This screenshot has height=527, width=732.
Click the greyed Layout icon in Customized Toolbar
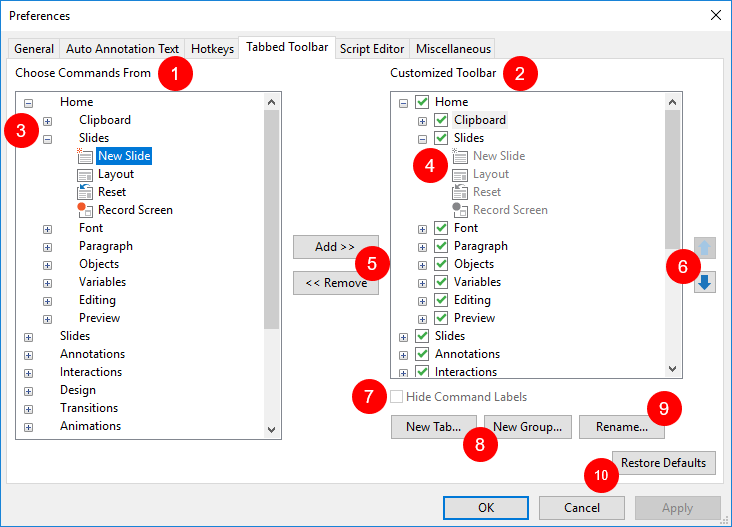click(460, 175)
